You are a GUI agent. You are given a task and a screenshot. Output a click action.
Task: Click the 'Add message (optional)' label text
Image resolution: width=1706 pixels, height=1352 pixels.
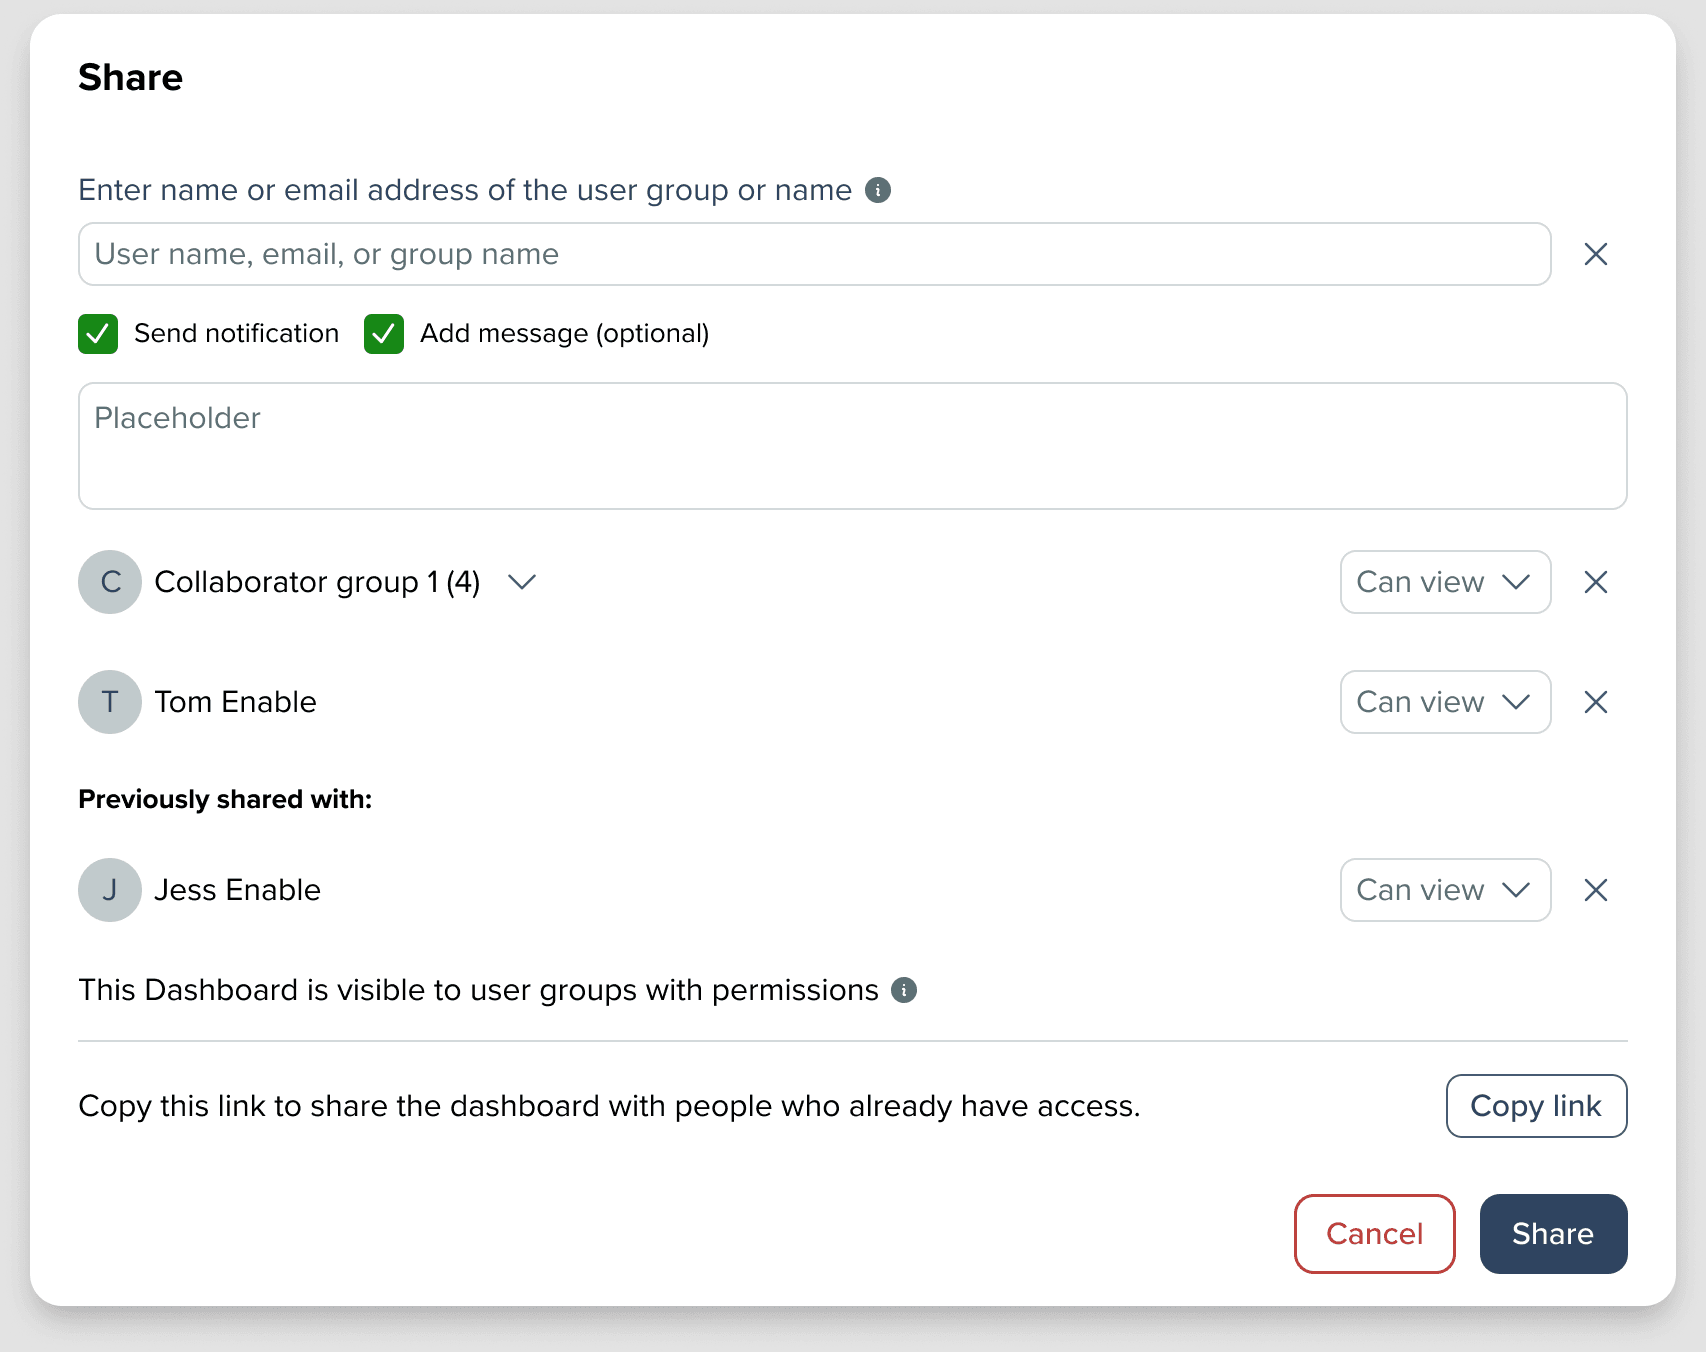point(564,333)
